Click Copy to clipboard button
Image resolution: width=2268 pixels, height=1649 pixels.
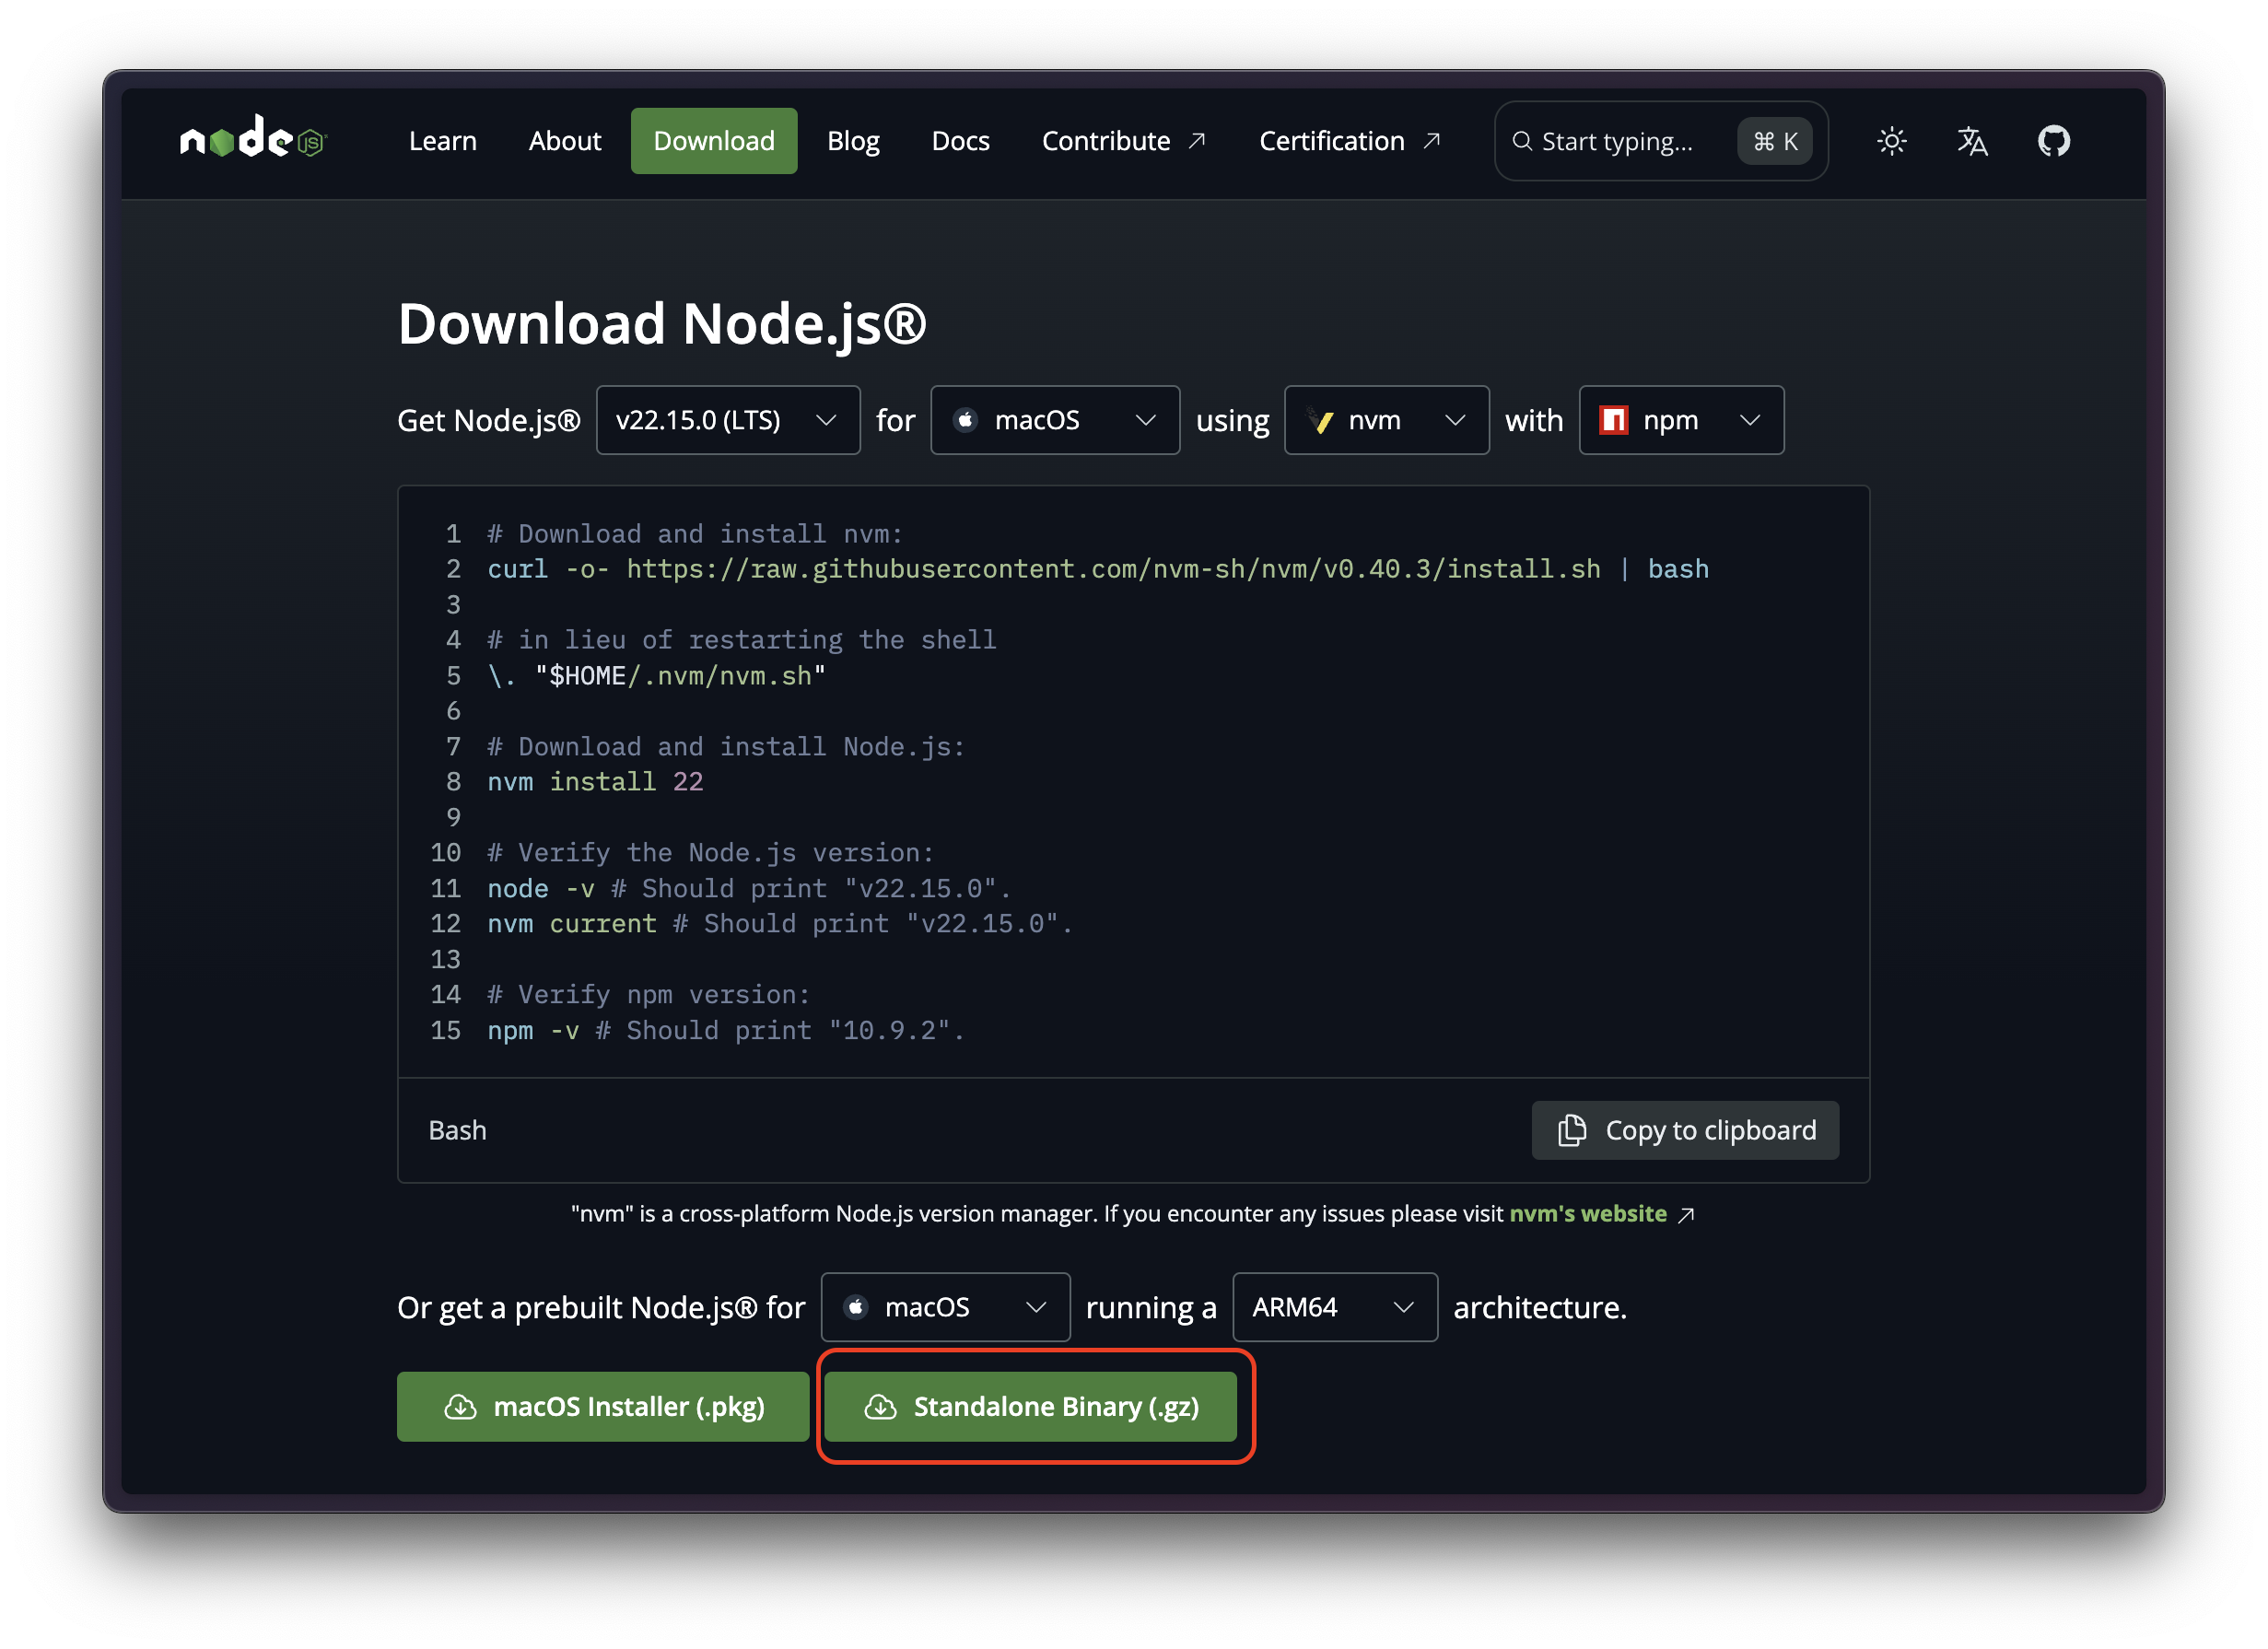(1685, 1130)
